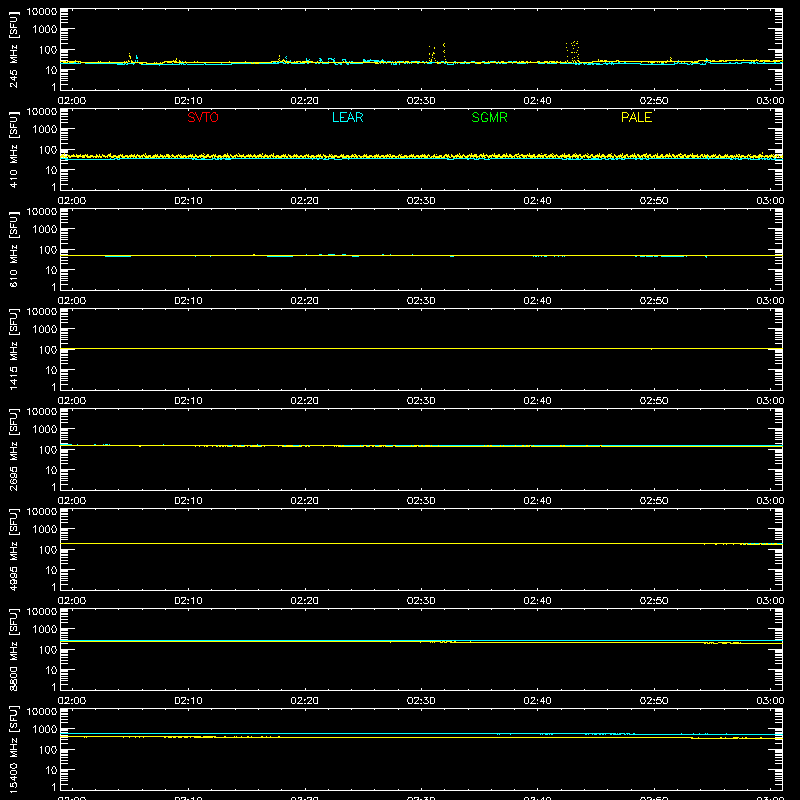Screen dimensions: 800x800
Task: Click 02:40 tick label under 245 MHz plot
Action: pos(537,101)
